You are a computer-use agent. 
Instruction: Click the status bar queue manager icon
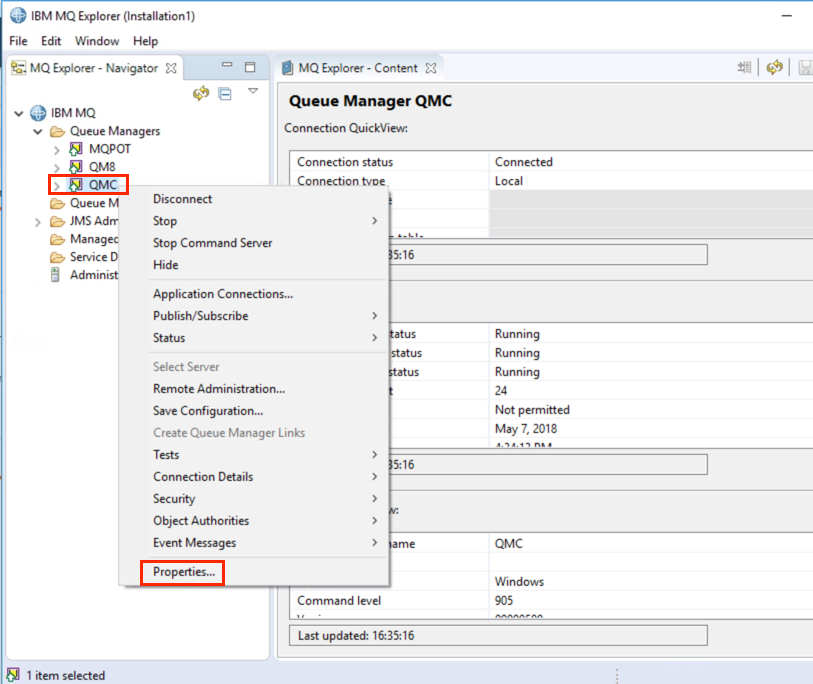(x=12, y=675)
